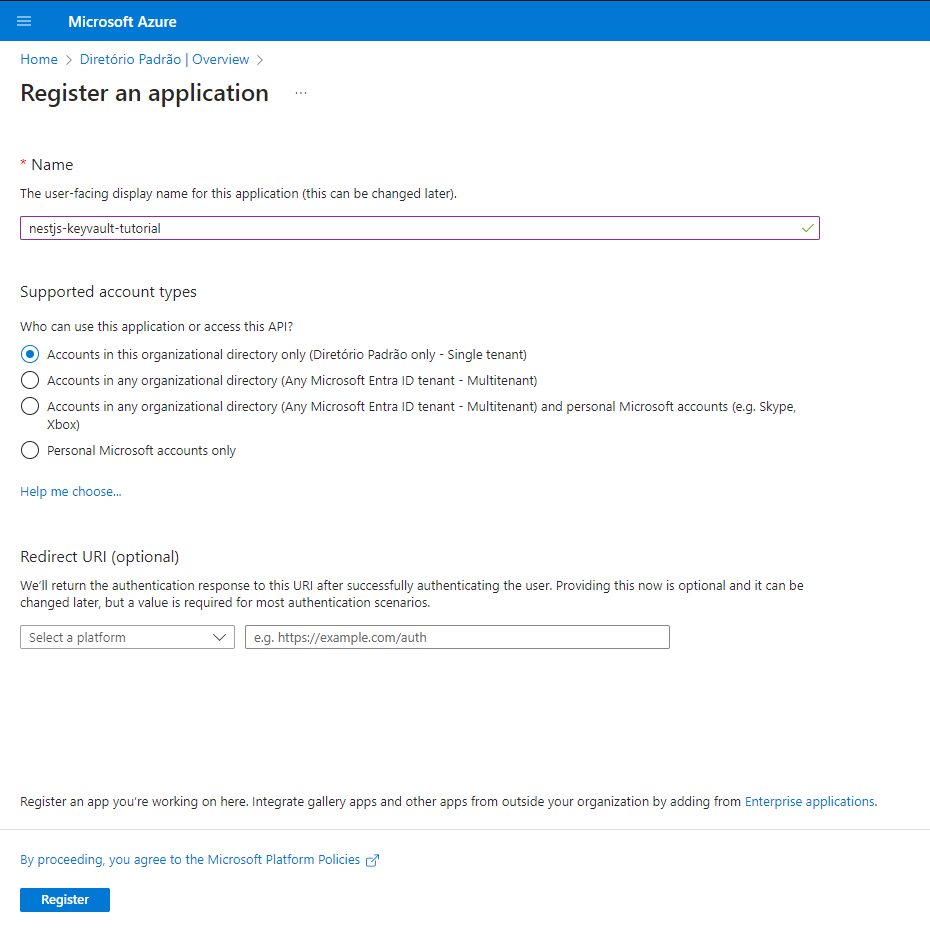The width and height of the screenshot is (930, 932).
Task: Open the Select a platform dropdown
Action: point(127,637)
